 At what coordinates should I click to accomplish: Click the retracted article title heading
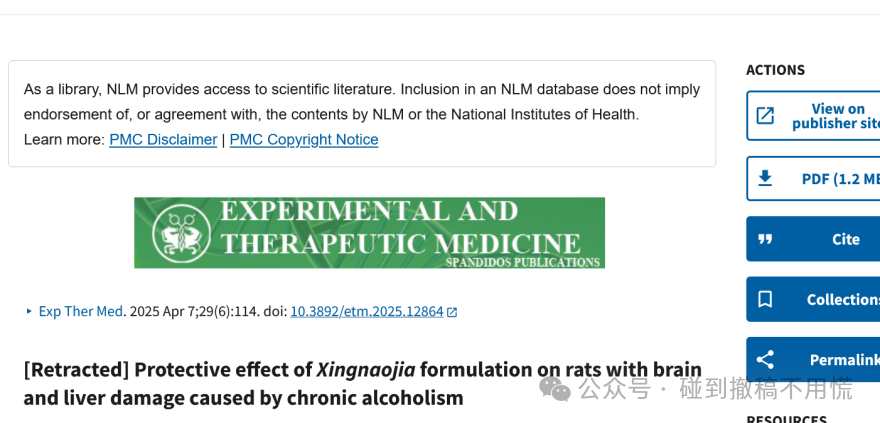point(363,384)
